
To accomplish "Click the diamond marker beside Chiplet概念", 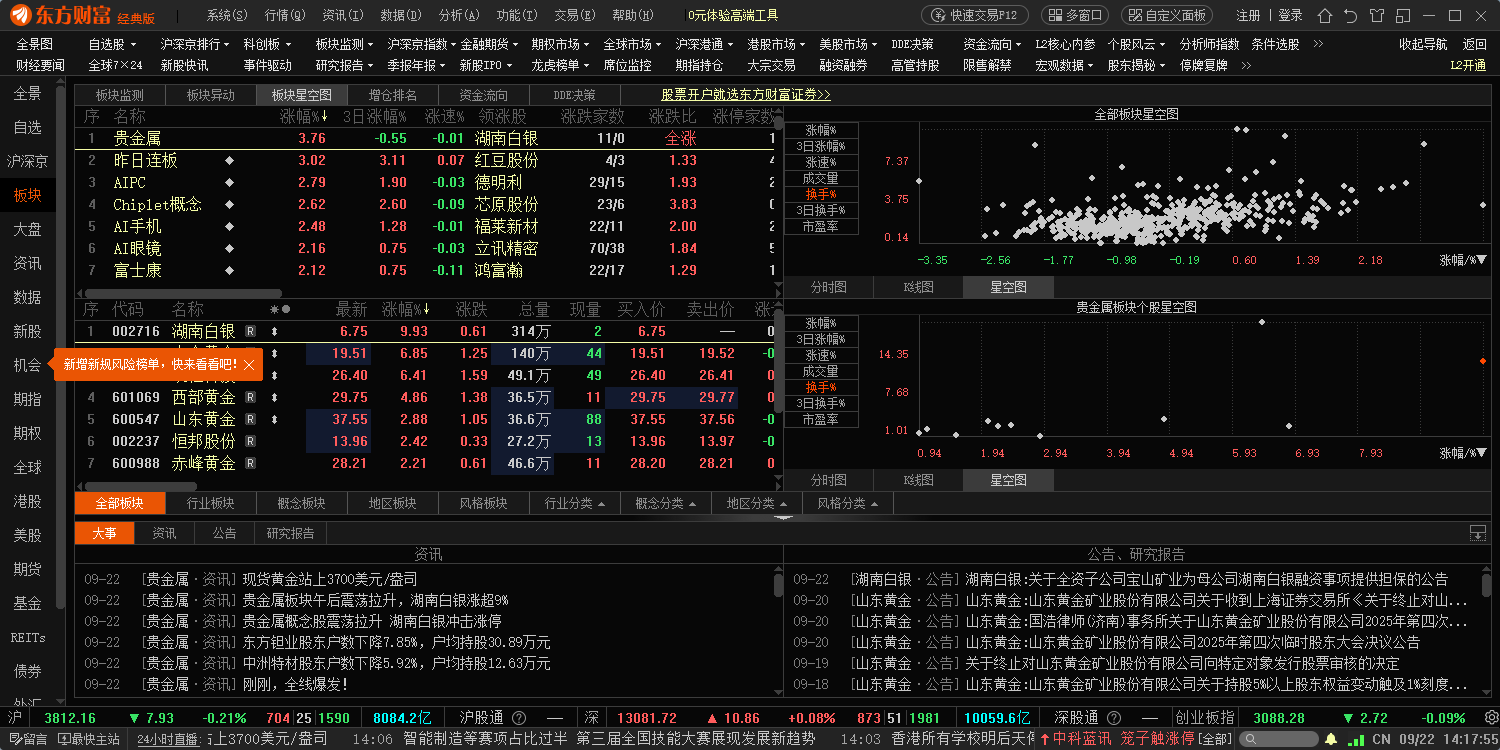I will click(230, 205).
